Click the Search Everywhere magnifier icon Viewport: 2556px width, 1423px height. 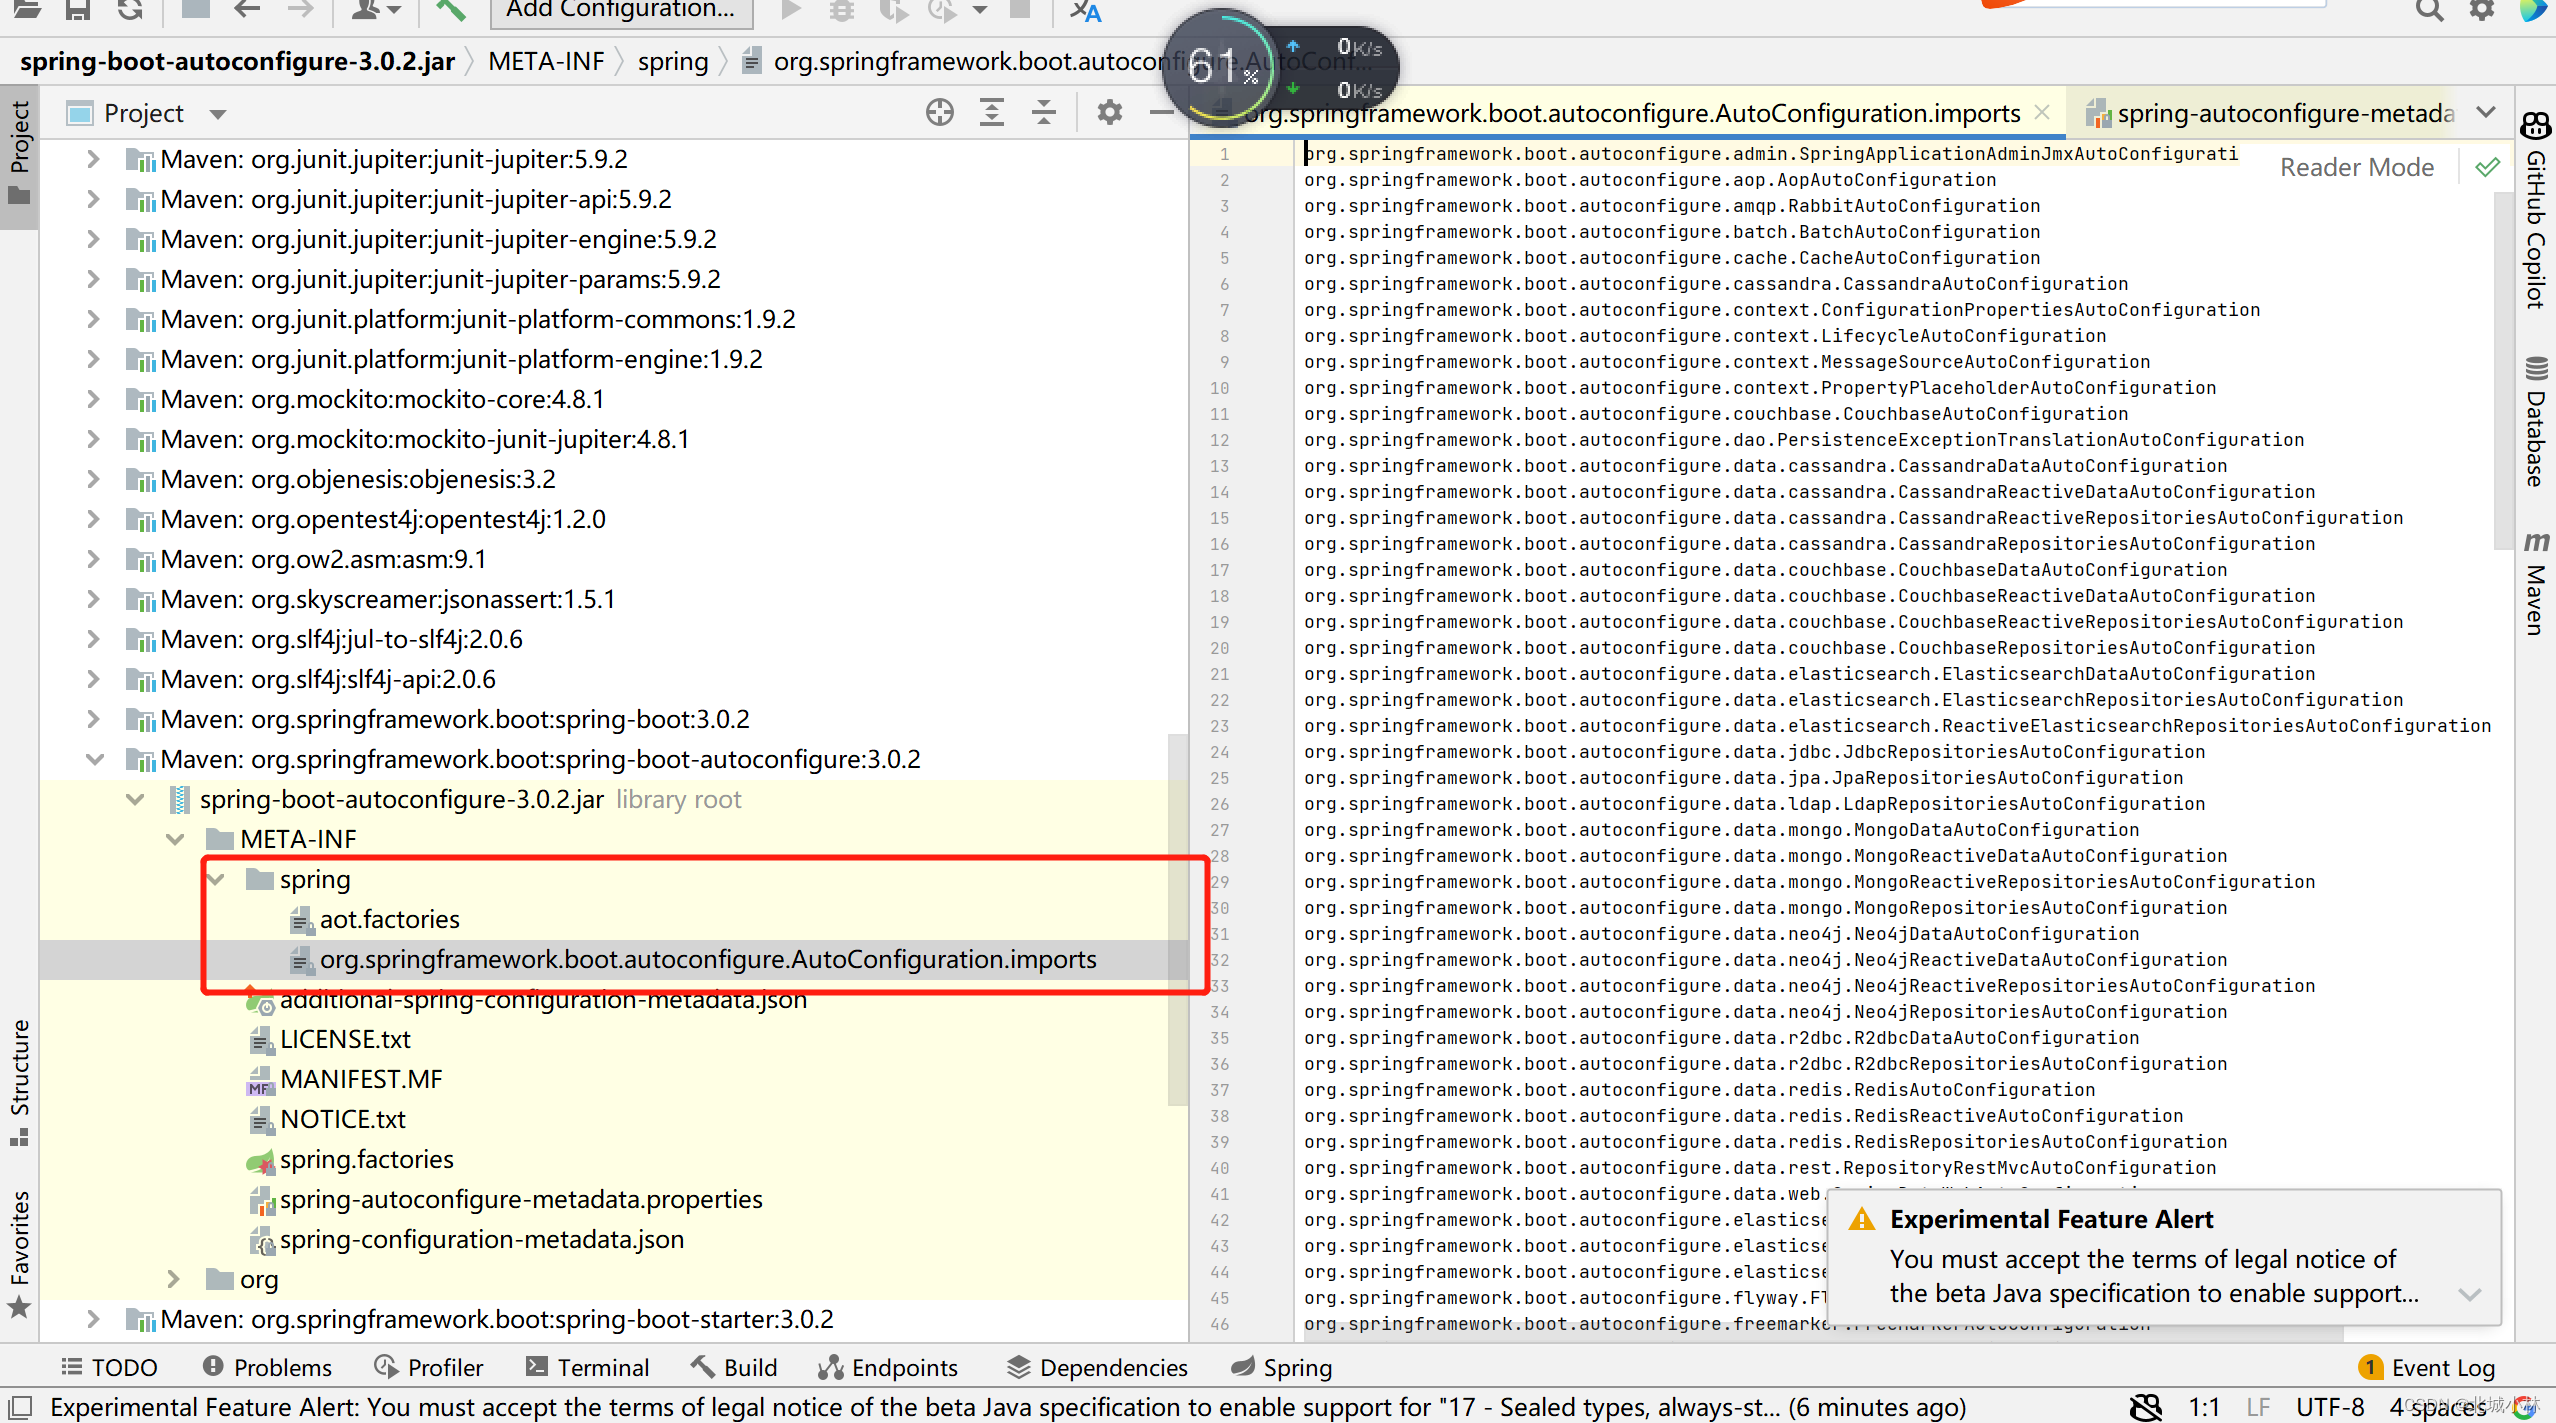[x=2430, y=10]
